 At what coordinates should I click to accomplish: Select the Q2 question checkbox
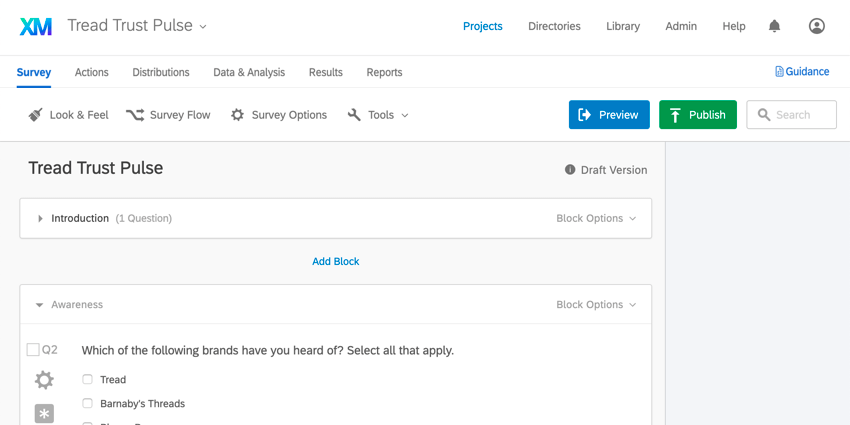click(x=33, y=350)
